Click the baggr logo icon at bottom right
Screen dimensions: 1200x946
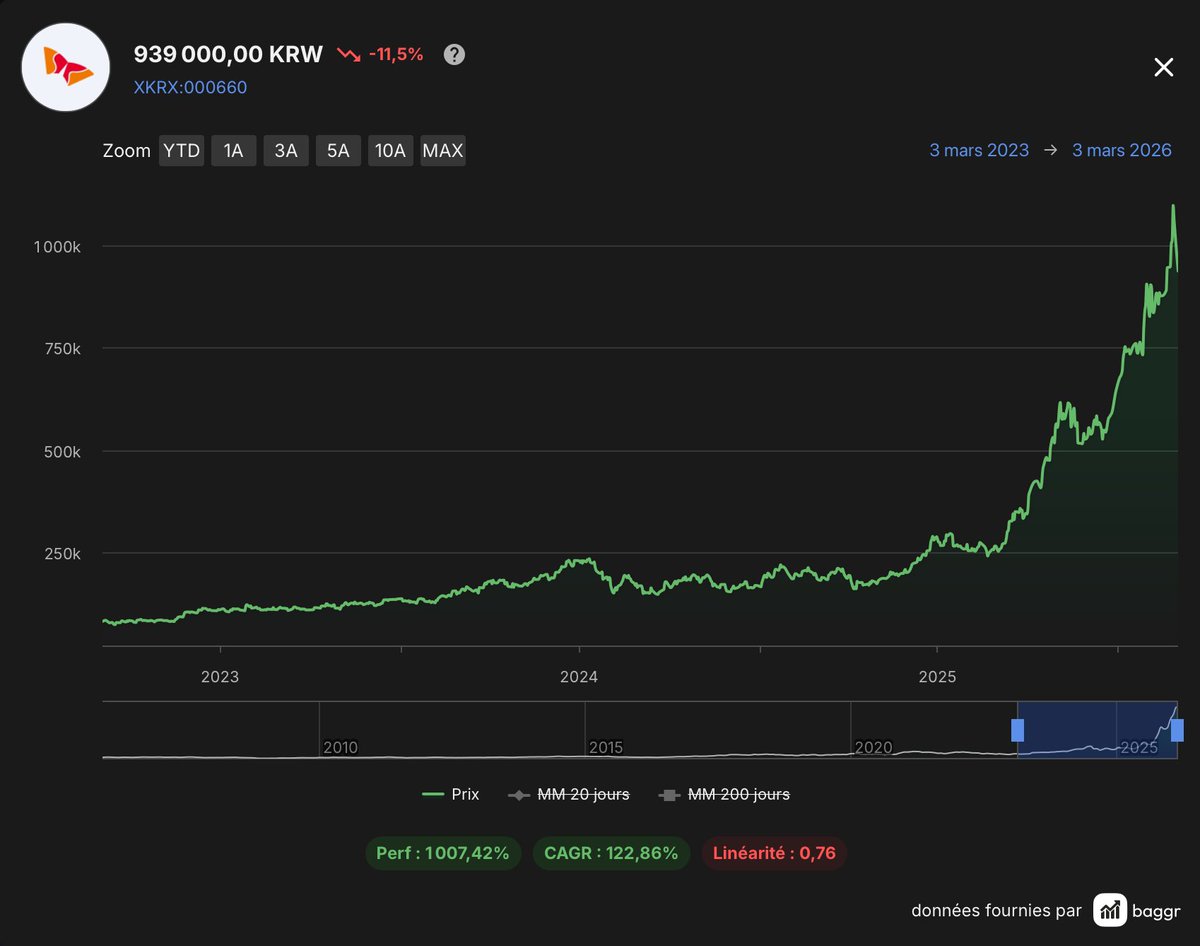[x=1110, y=911]
